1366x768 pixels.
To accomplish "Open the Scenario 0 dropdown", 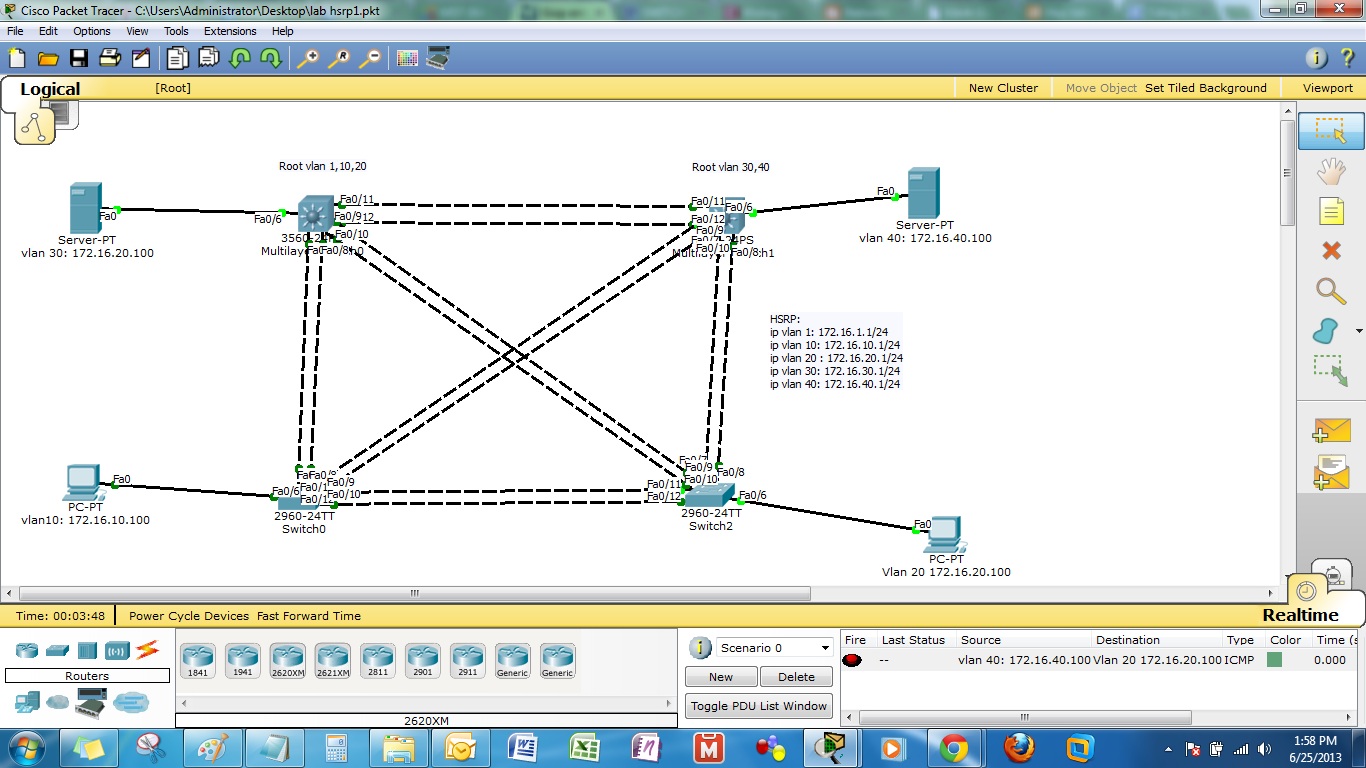I will tap(774, 648).
